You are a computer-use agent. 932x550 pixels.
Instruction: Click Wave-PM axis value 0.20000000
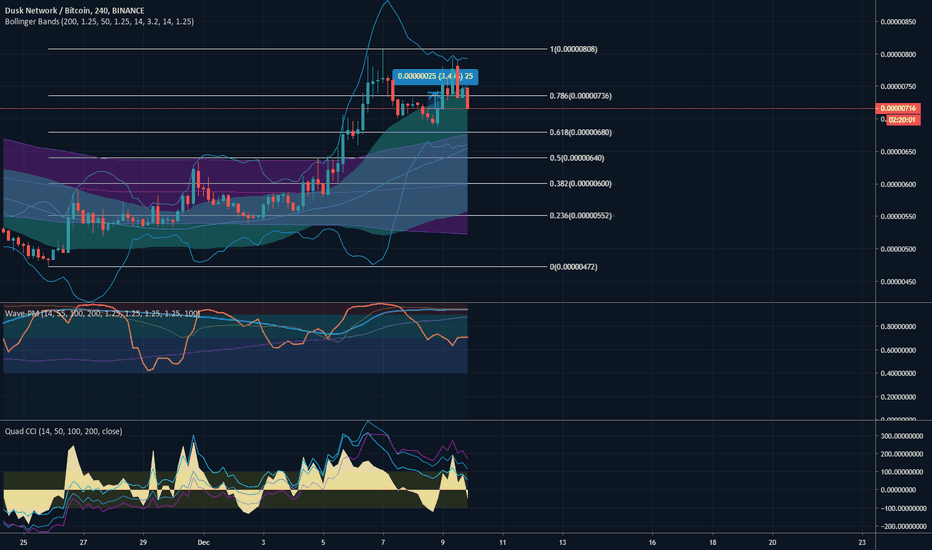(898, 397)
